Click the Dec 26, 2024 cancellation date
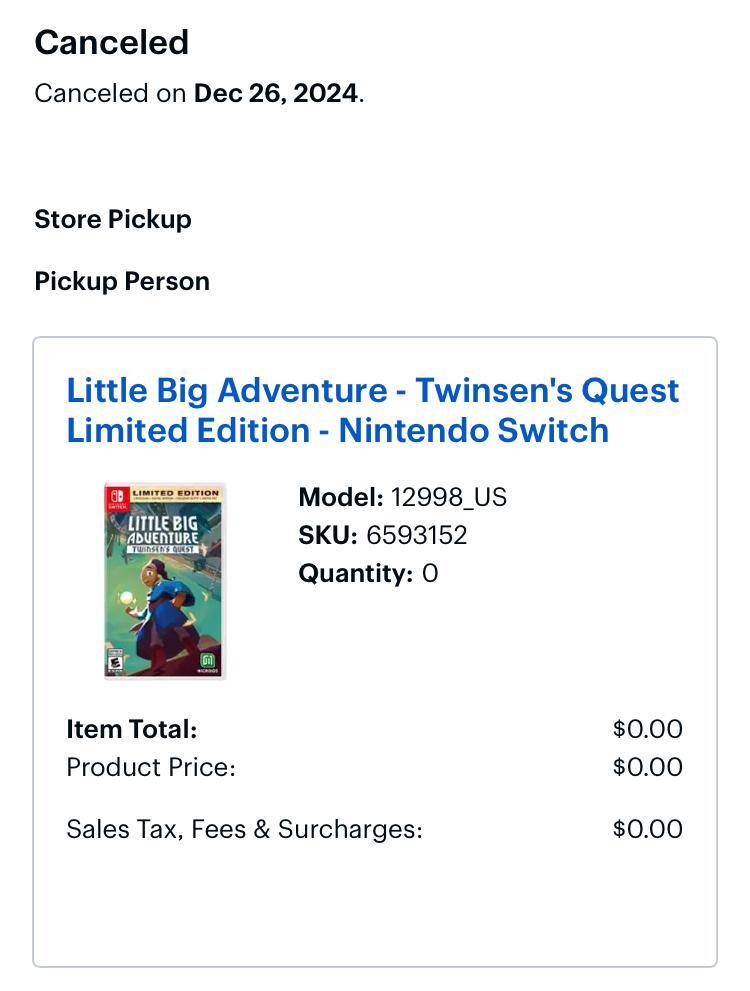 pos(275,93)
